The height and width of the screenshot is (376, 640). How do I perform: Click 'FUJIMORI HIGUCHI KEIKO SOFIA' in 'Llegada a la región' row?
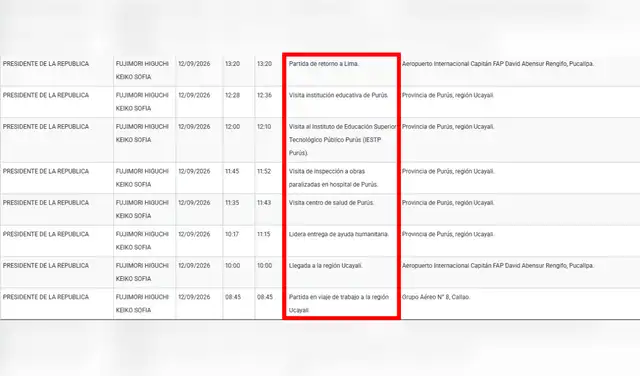pos(142,272)
